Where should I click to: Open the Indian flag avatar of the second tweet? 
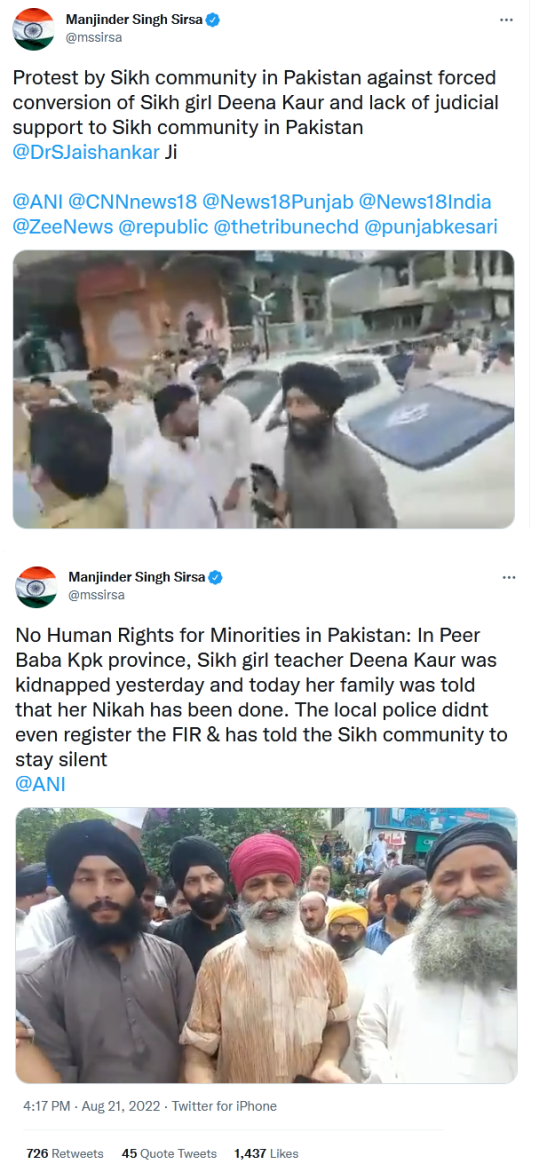[x=37, y=587]
